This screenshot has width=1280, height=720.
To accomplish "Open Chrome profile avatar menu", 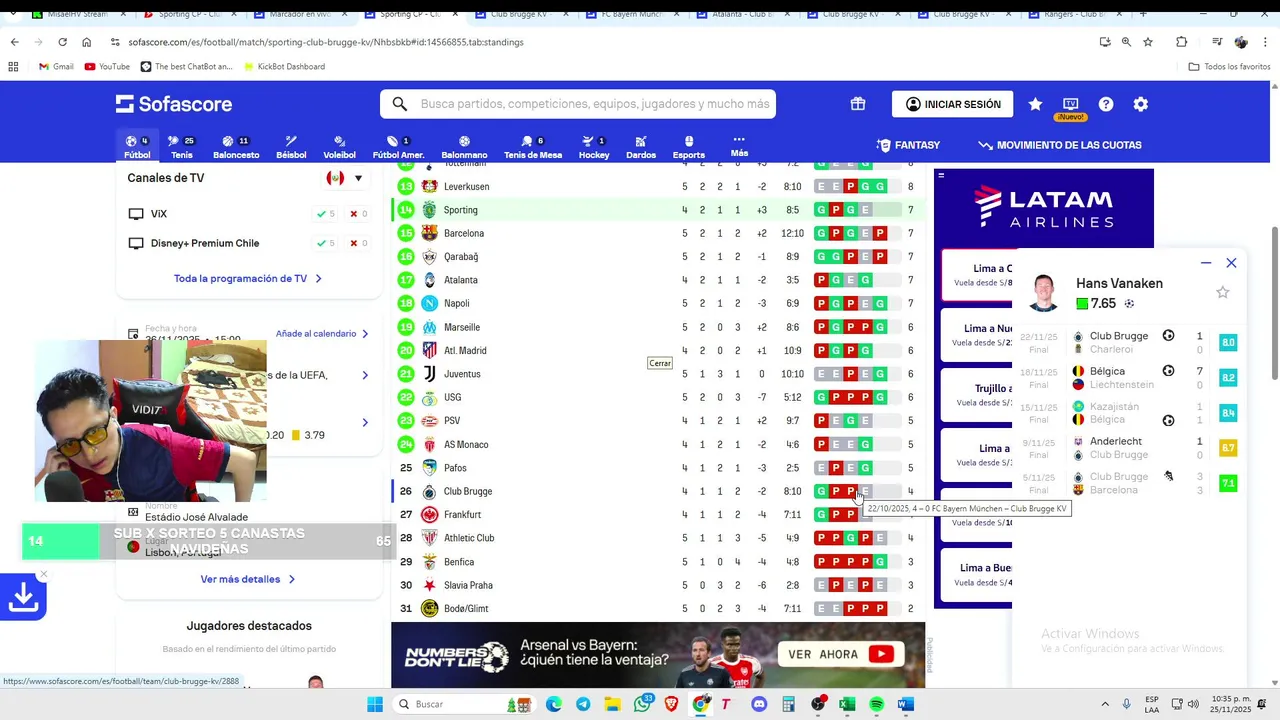I will pos(1241,42).
